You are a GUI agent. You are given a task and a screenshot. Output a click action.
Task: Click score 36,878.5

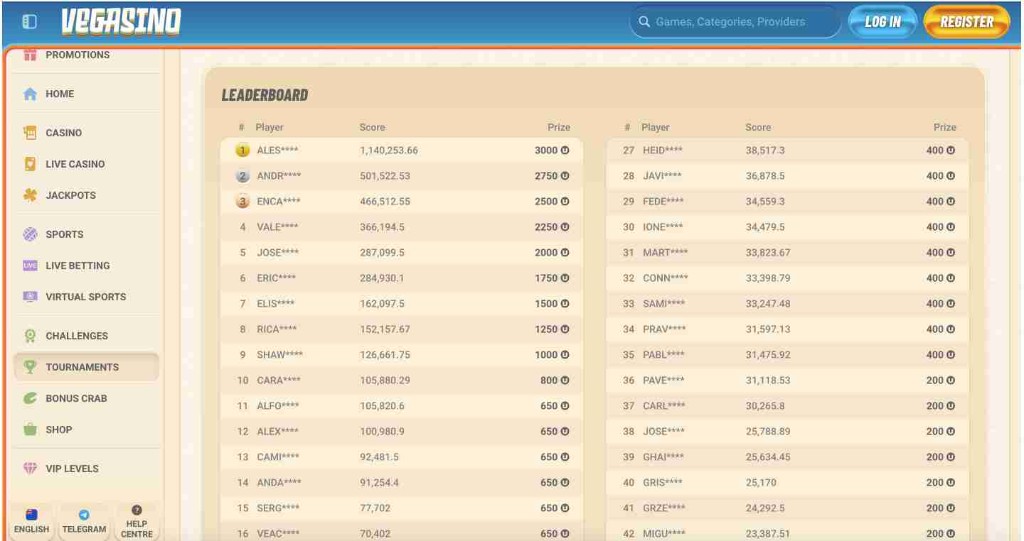[765, 176]
